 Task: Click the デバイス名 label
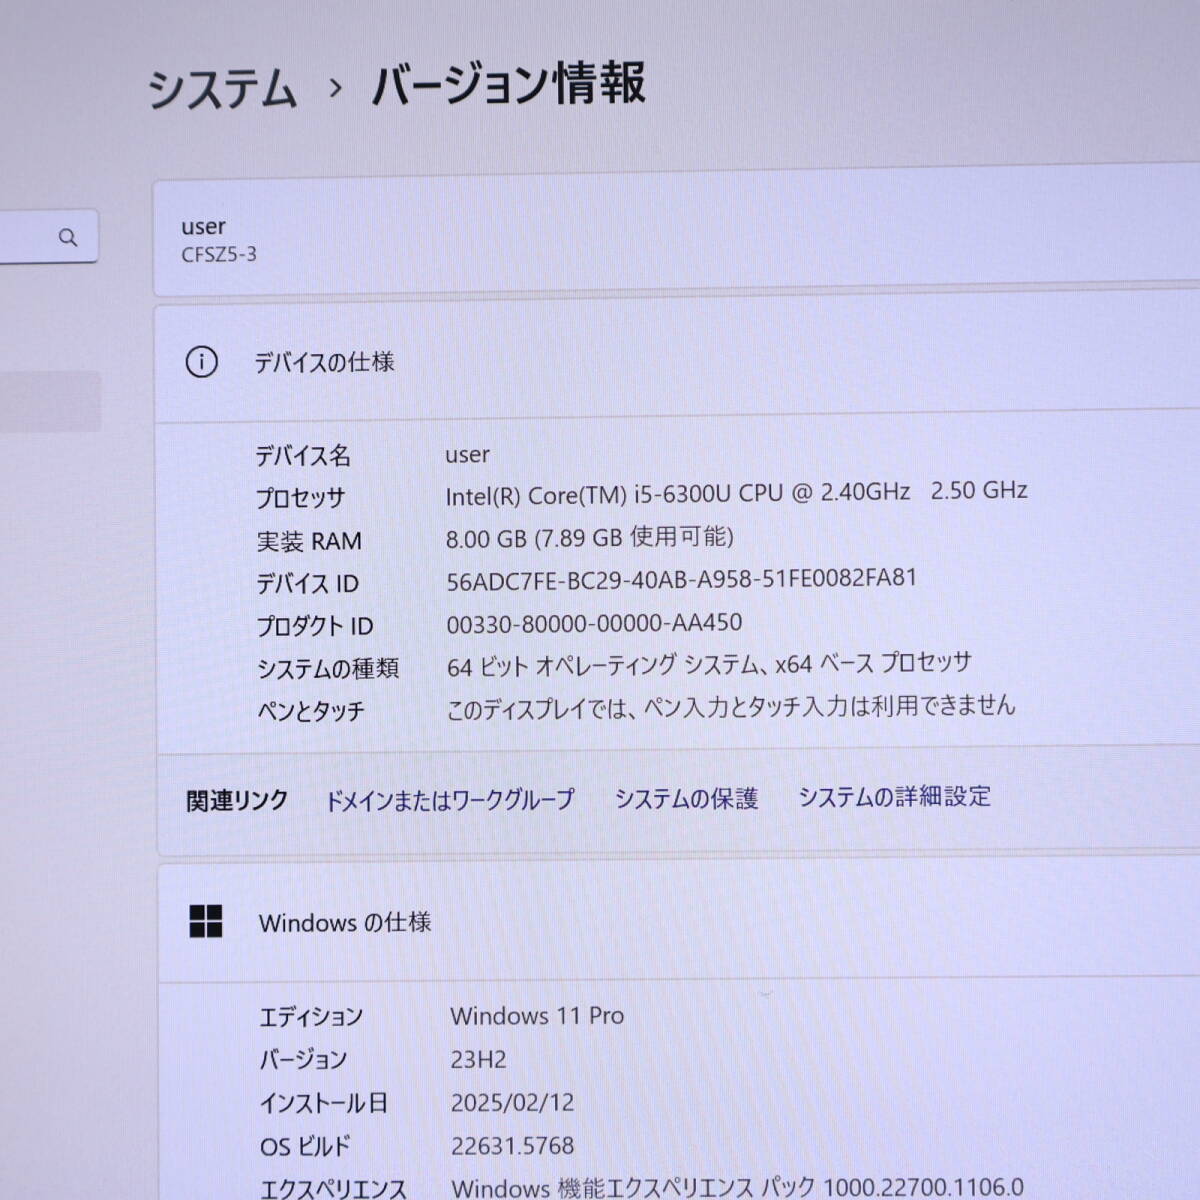[x=303, y=456]
